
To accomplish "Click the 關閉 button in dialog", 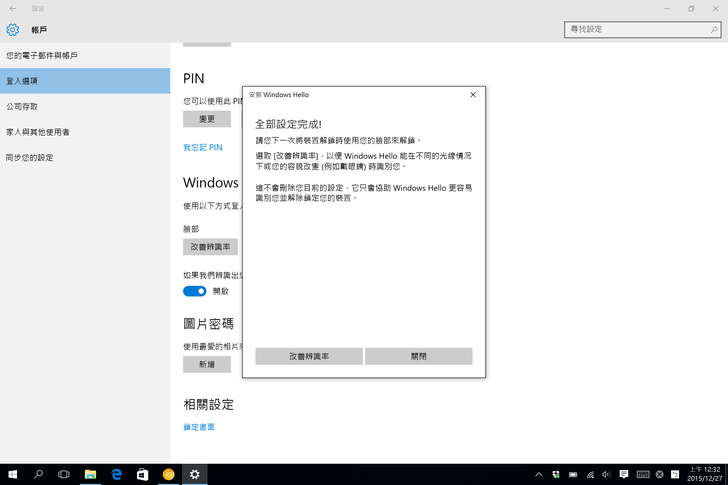I will tap(418, 356).
